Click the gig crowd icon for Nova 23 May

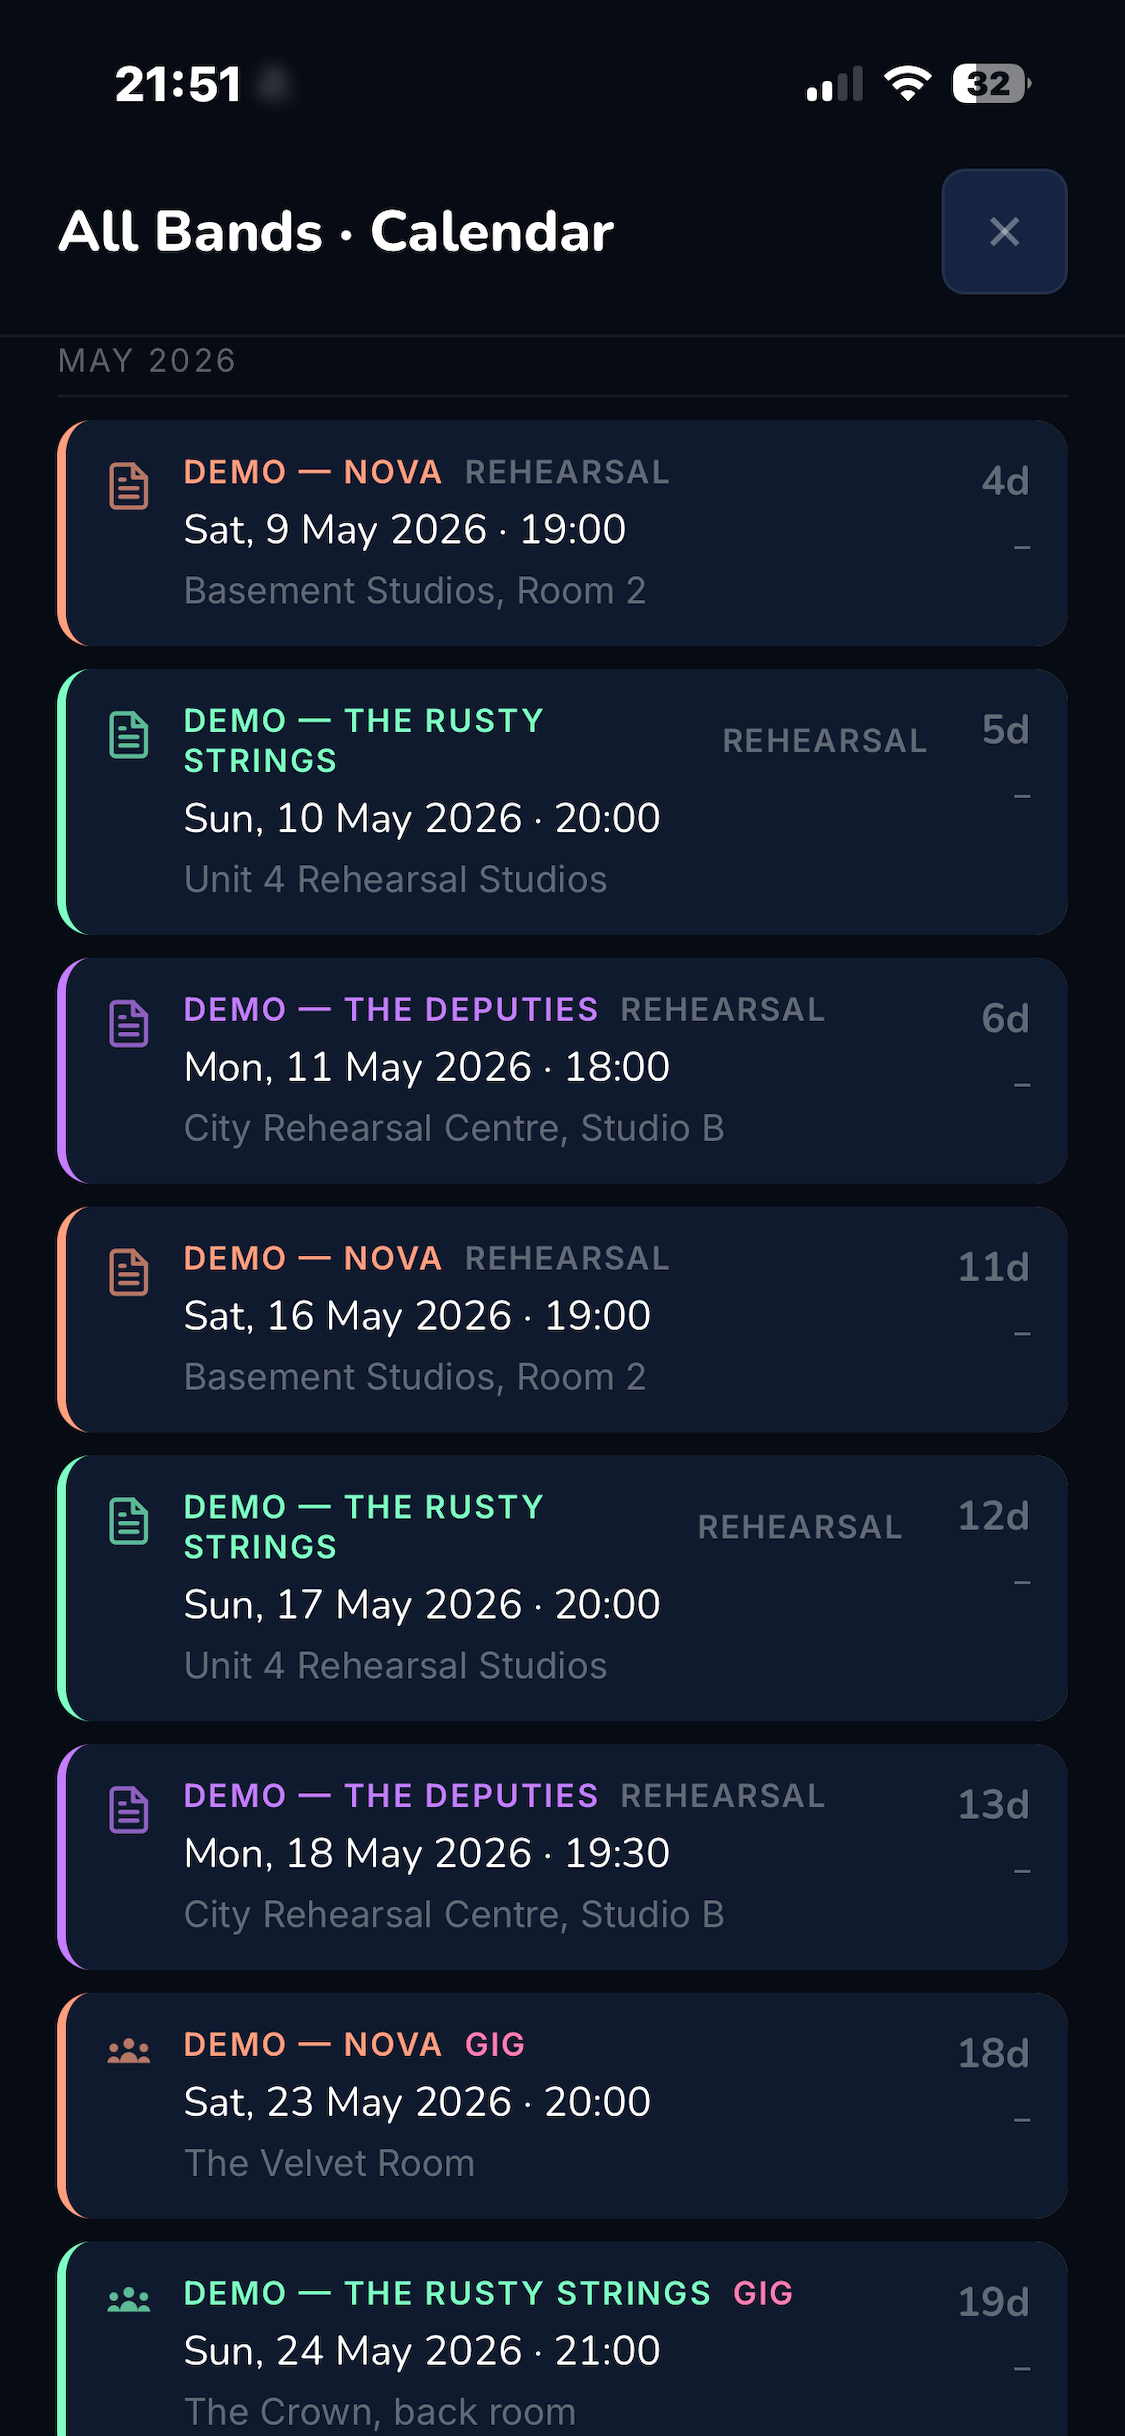(129, 2051)
